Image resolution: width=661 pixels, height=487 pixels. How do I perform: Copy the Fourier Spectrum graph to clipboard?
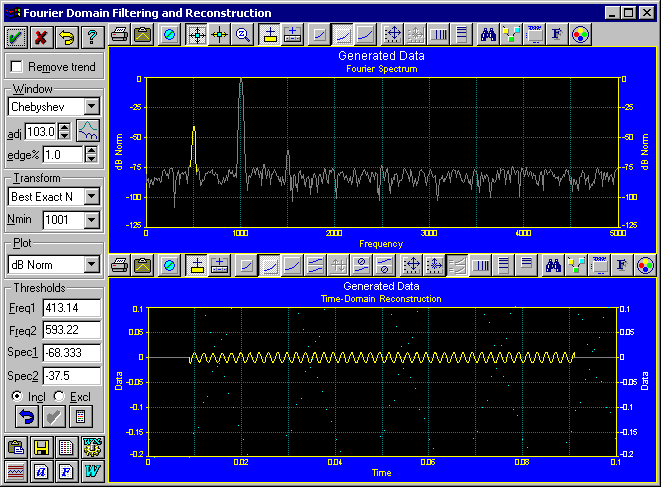click(x=143, y=35)
